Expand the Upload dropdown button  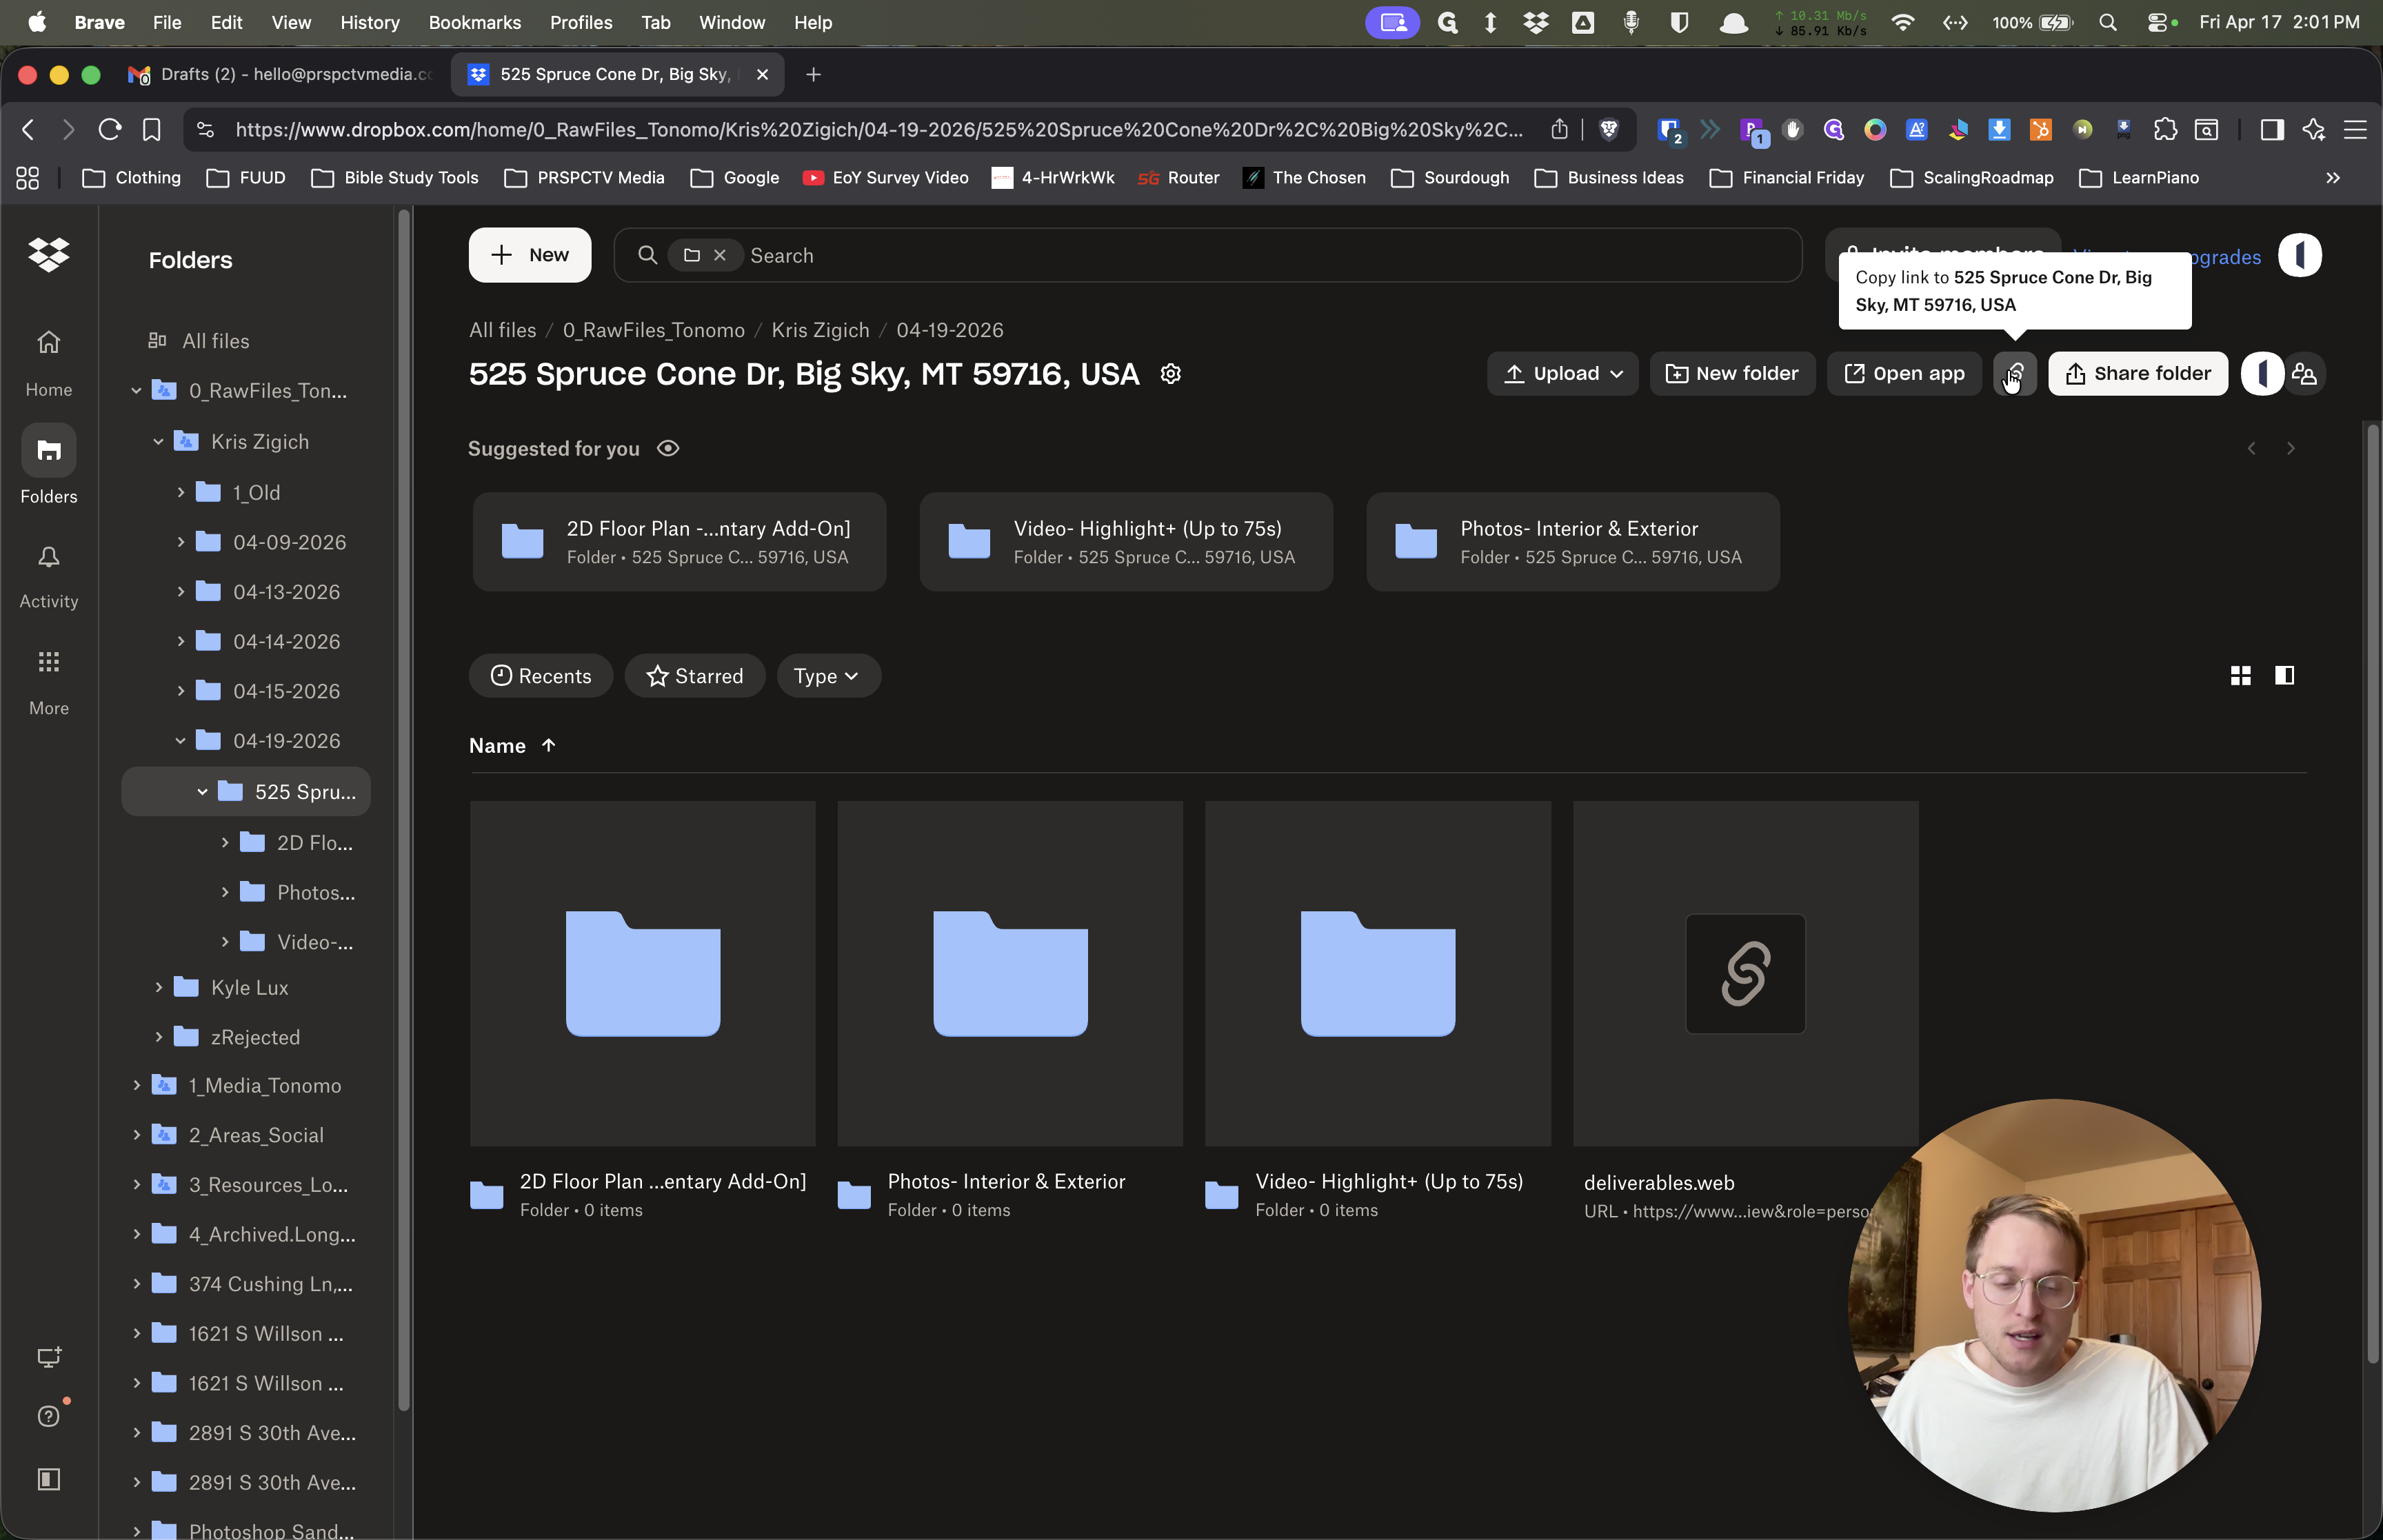[1562, 373]
